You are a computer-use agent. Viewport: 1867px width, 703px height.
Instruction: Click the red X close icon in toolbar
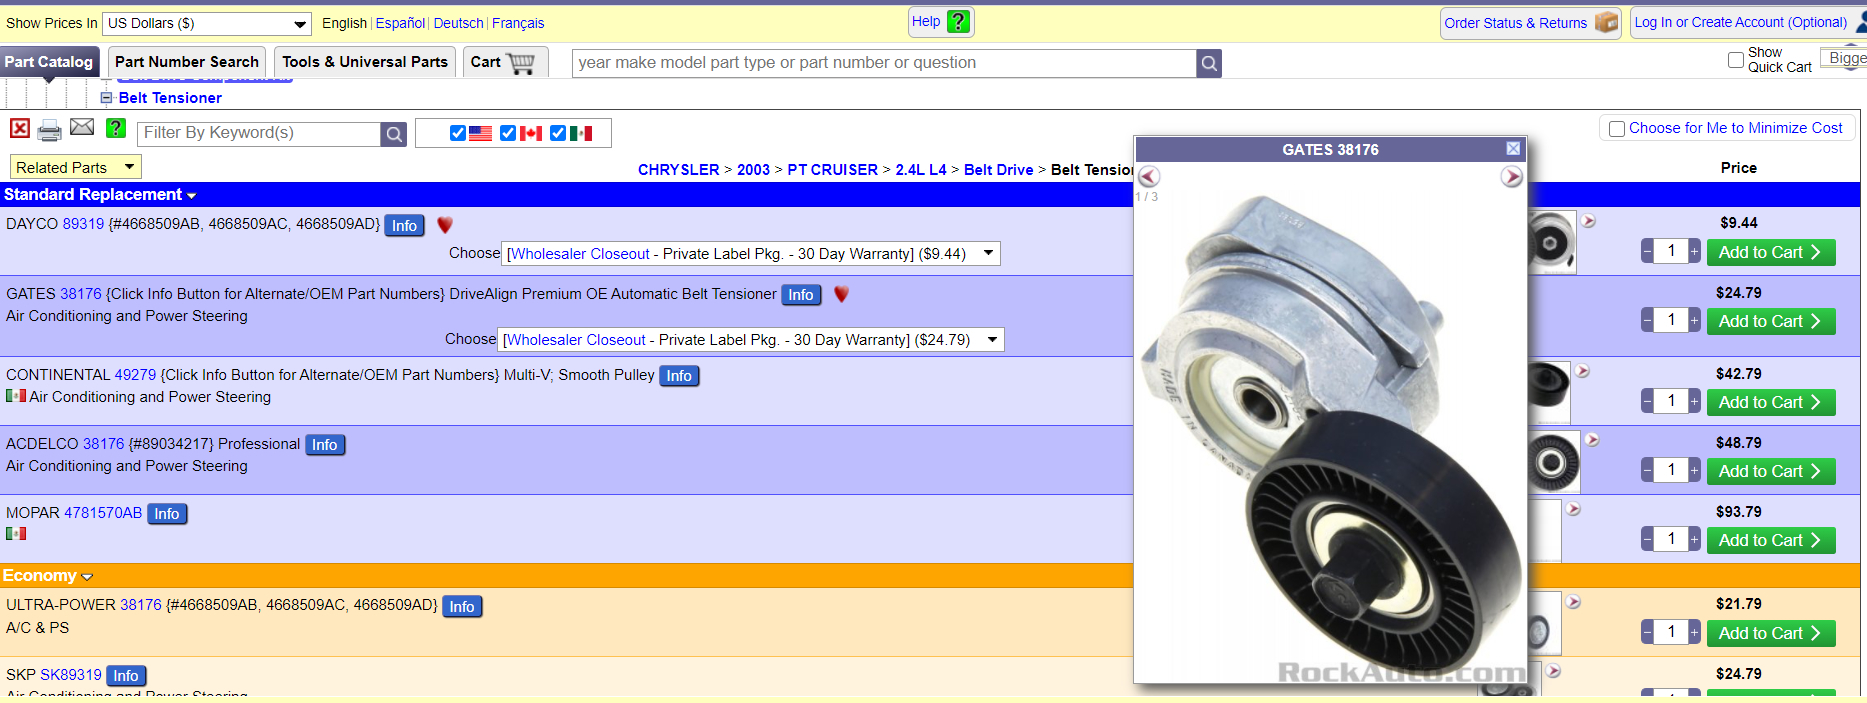[x=20, y=128]
